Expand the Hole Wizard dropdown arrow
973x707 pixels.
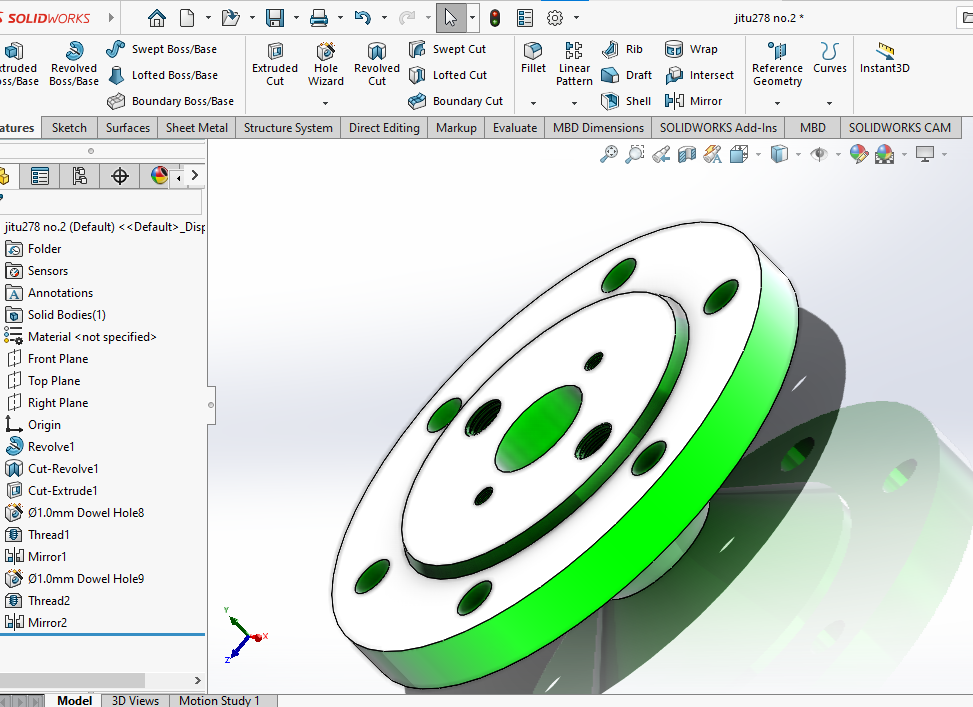click(x=325, y=103)
